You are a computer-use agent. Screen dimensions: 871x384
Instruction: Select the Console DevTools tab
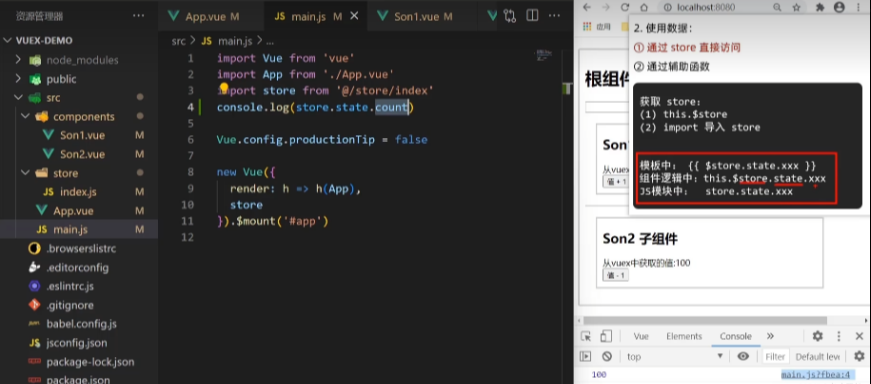[735, 336]
